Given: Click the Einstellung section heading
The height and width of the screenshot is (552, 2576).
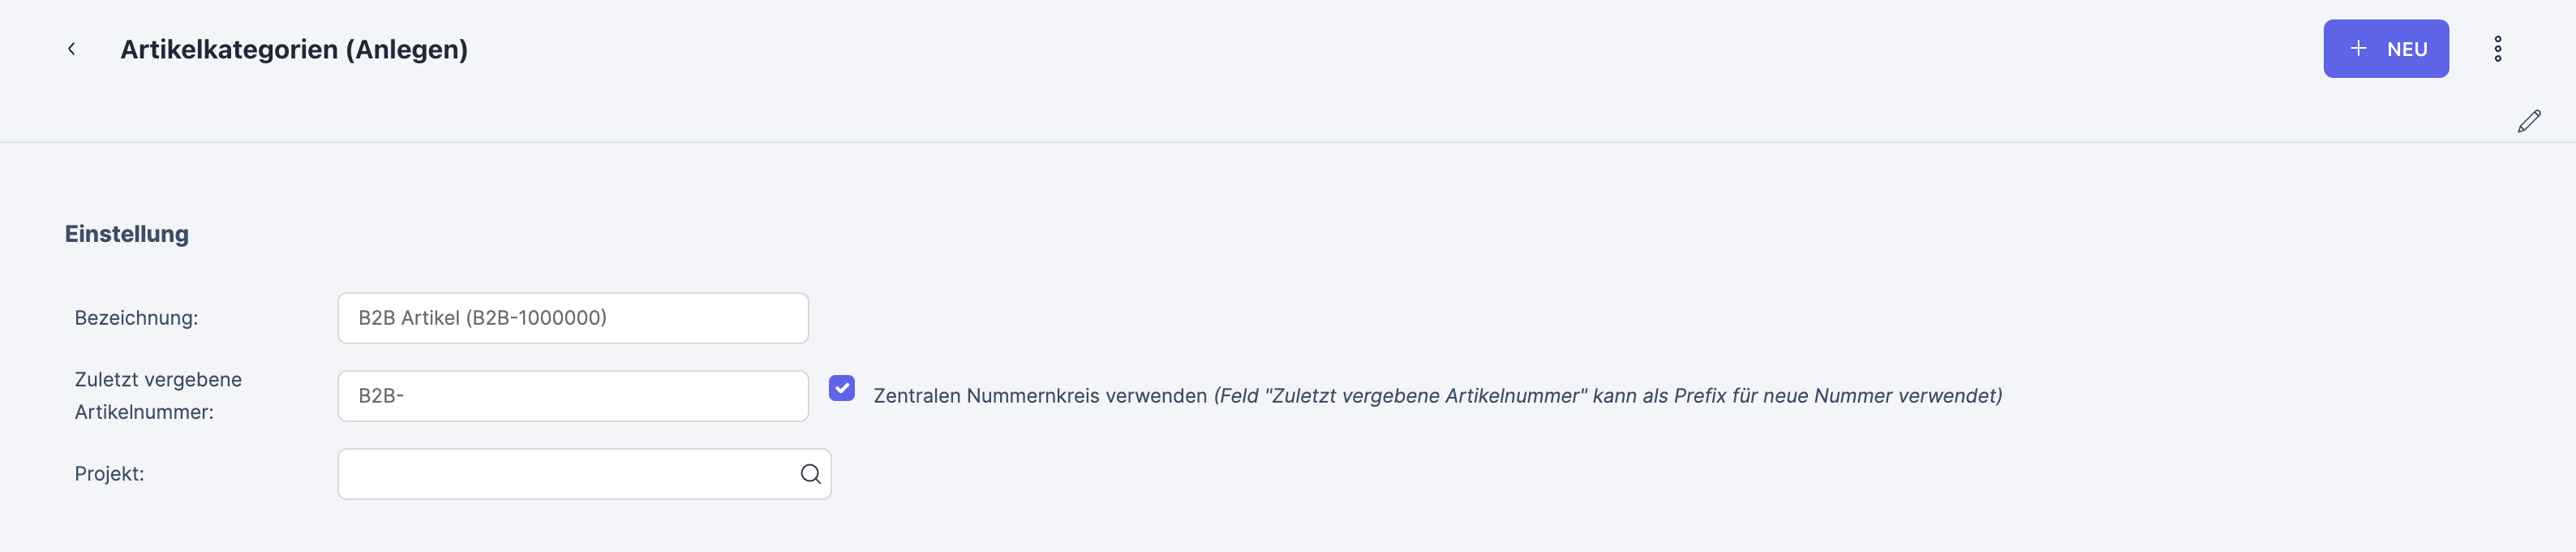Looking at the screenshot, I should 127,234.
